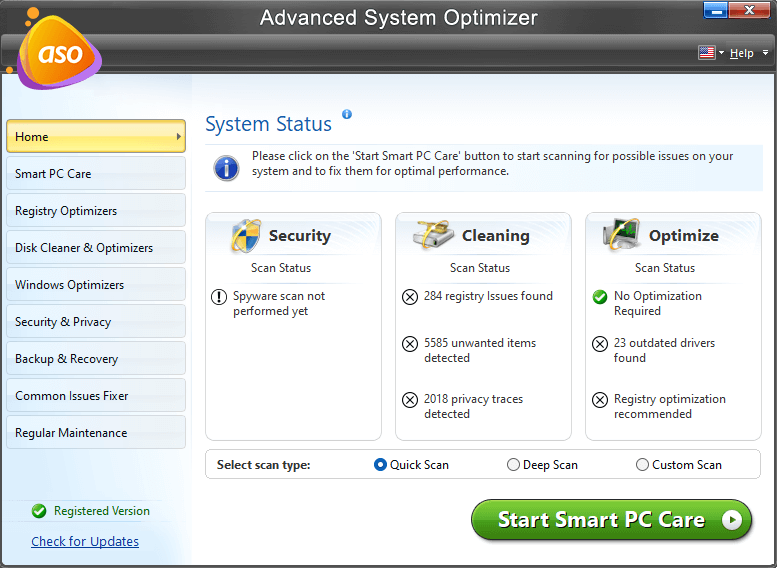Start Smart PC Care scan

click(611, 520)
